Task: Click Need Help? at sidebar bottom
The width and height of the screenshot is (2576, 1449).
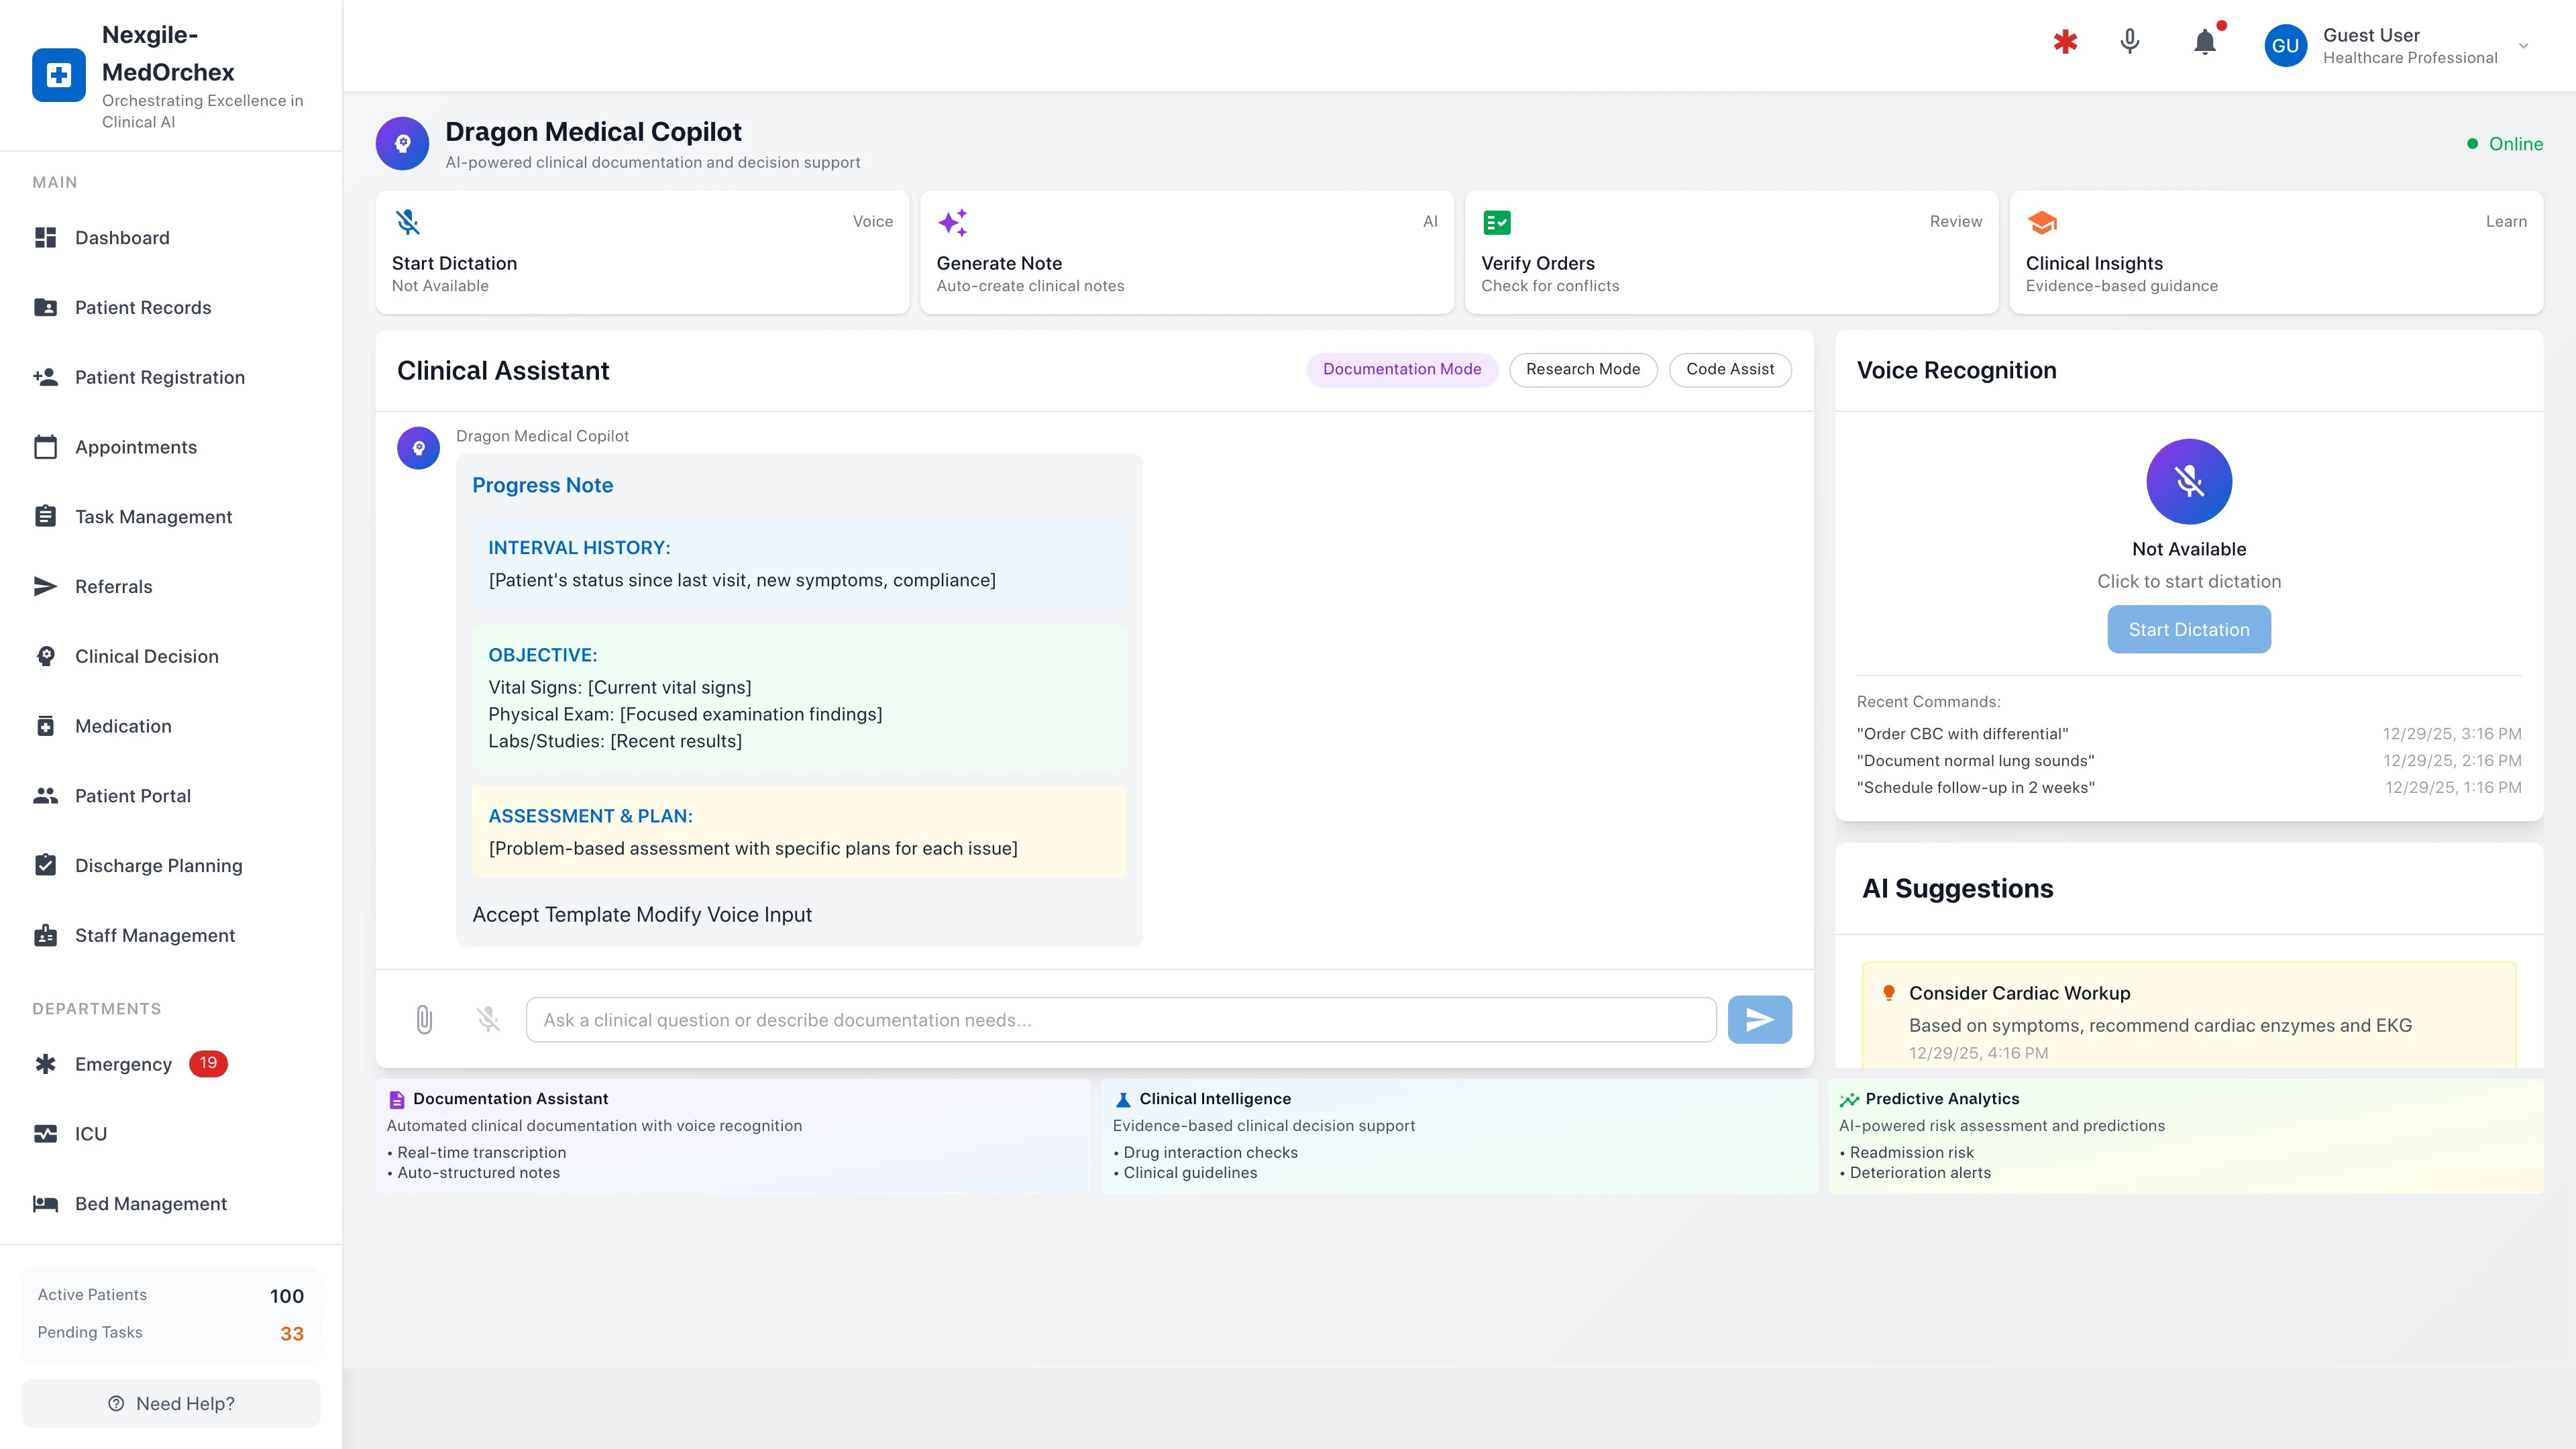Action: click(170, 1402)
